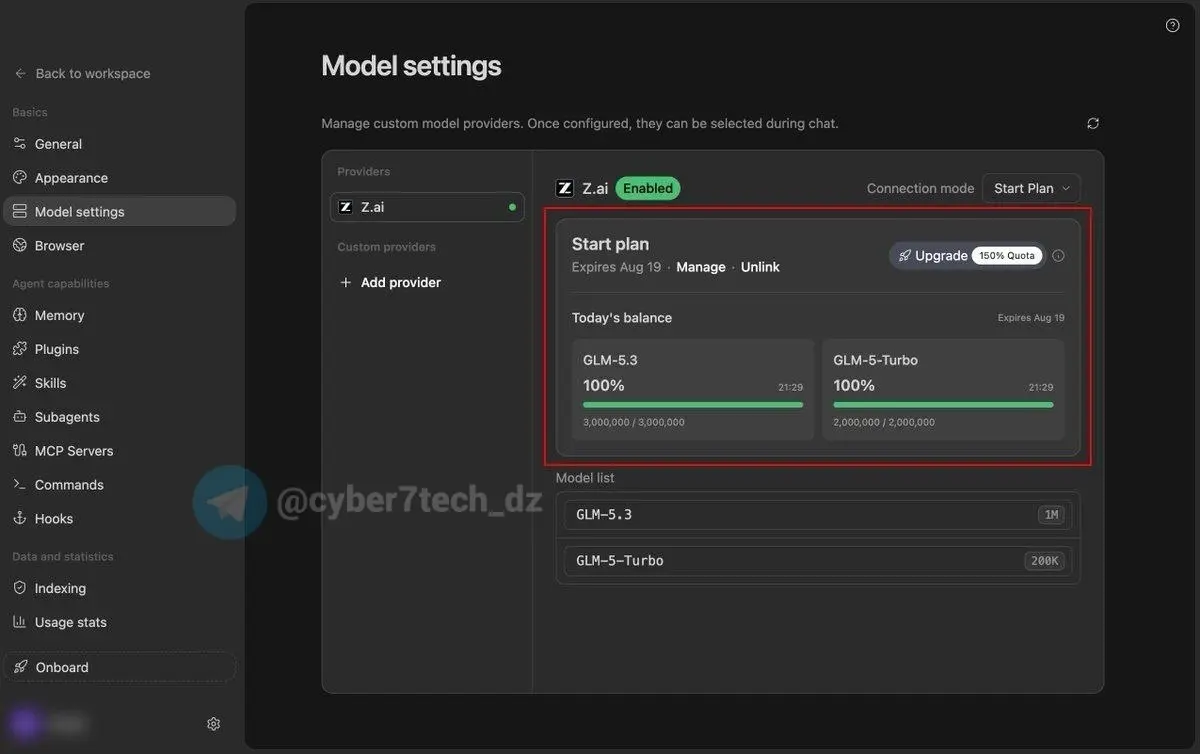Click the user avatar at sidebar bottom
1200x754 pixels.
pos(26,724)
